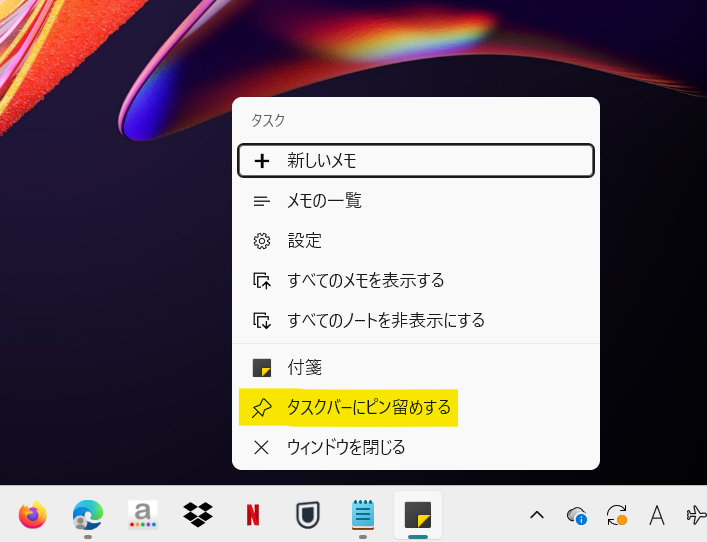Screen dimensions: 707x542
Task: Select すべてのメモを表示する
Action: click(x=416, y=280)
